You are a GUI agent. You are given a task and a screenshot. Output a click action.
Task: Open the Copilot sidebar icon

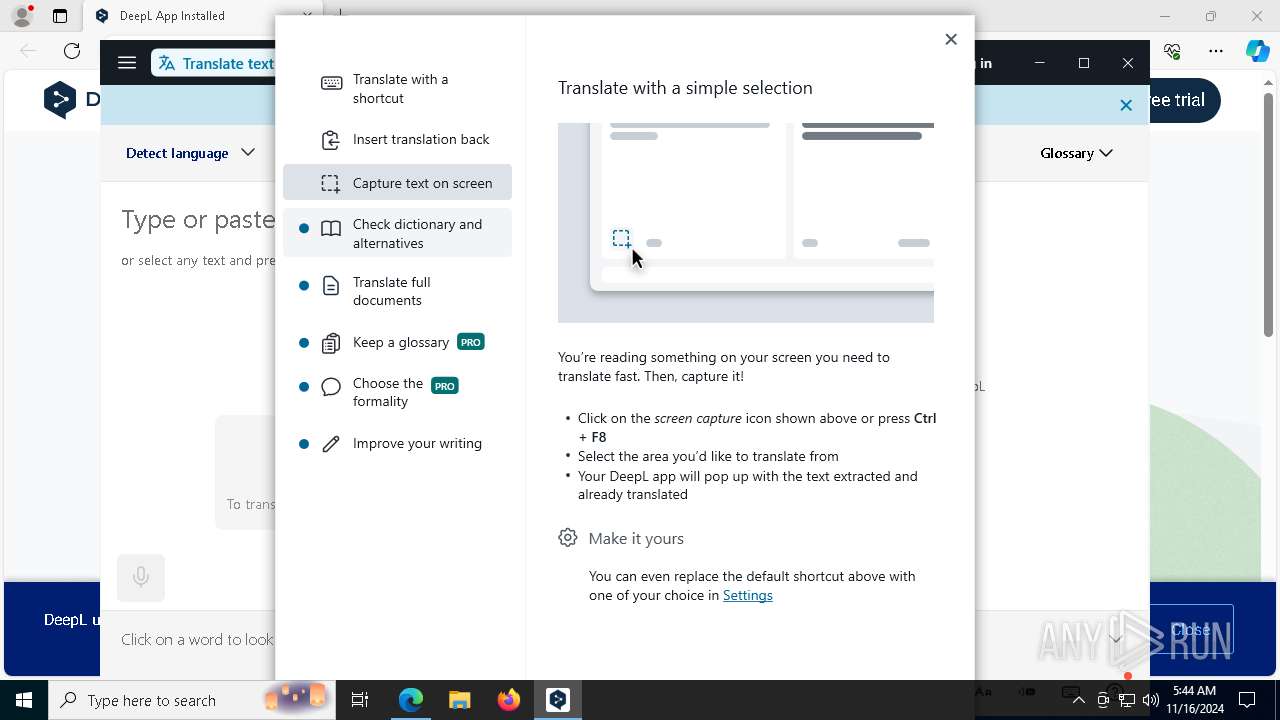[x=1258, y=51]
